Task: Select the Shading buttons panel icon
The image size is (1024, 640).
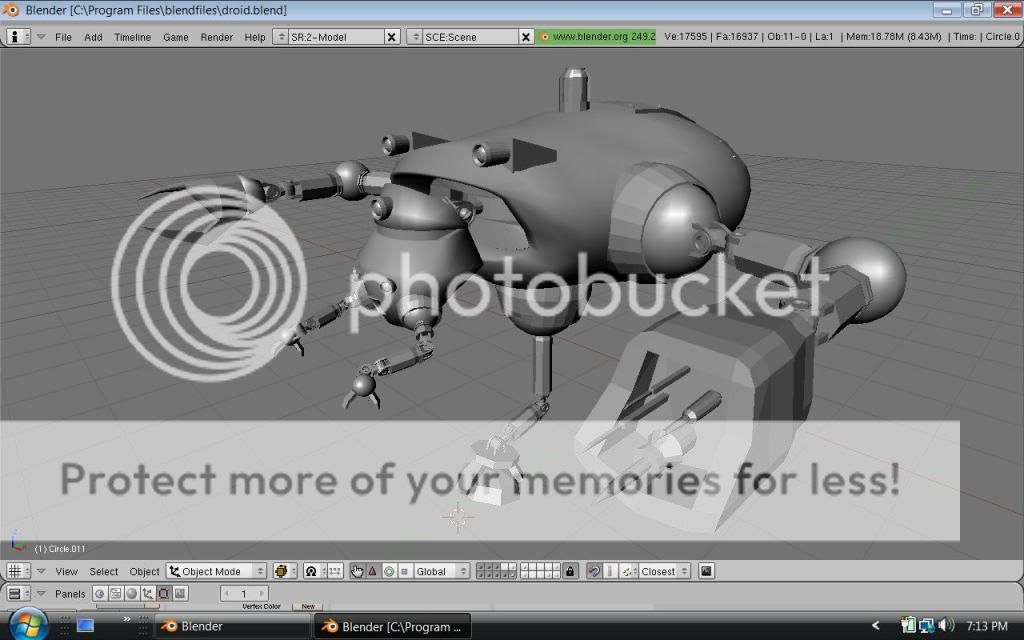Action: pyautogui.click(x=130, y=594)
